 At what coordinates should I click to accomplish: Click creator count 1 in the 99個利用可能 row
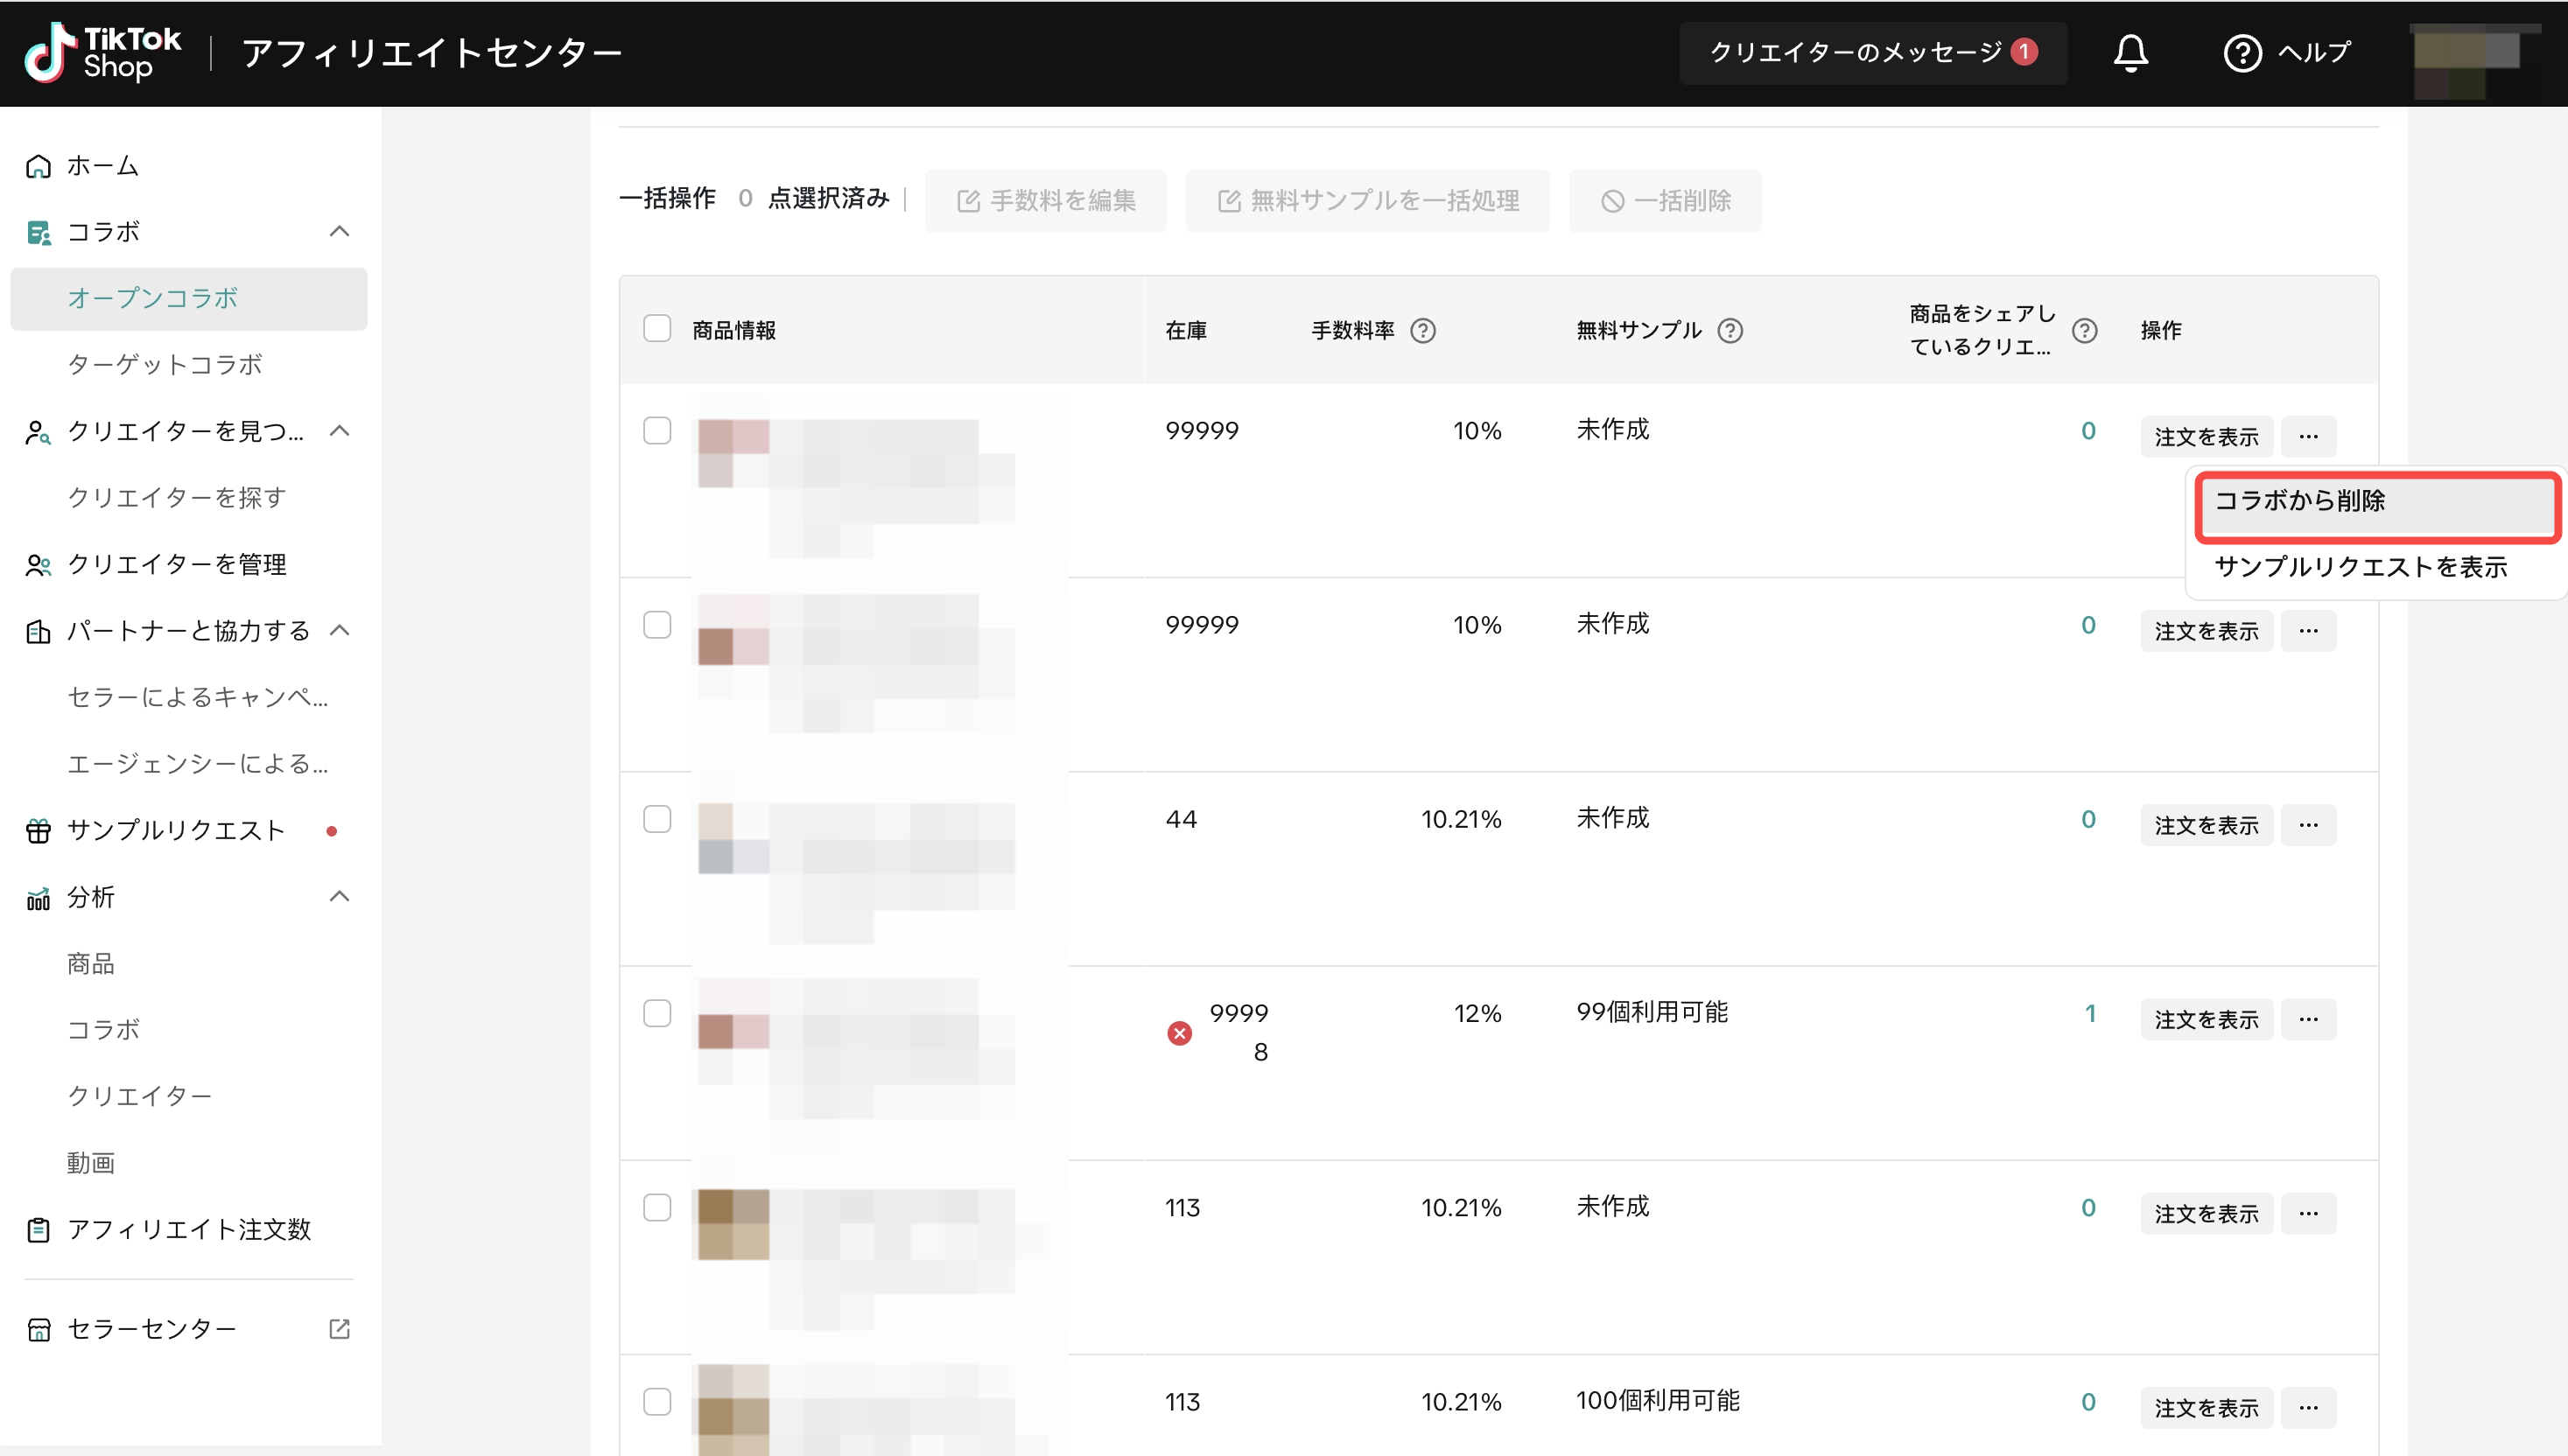2089,1013
